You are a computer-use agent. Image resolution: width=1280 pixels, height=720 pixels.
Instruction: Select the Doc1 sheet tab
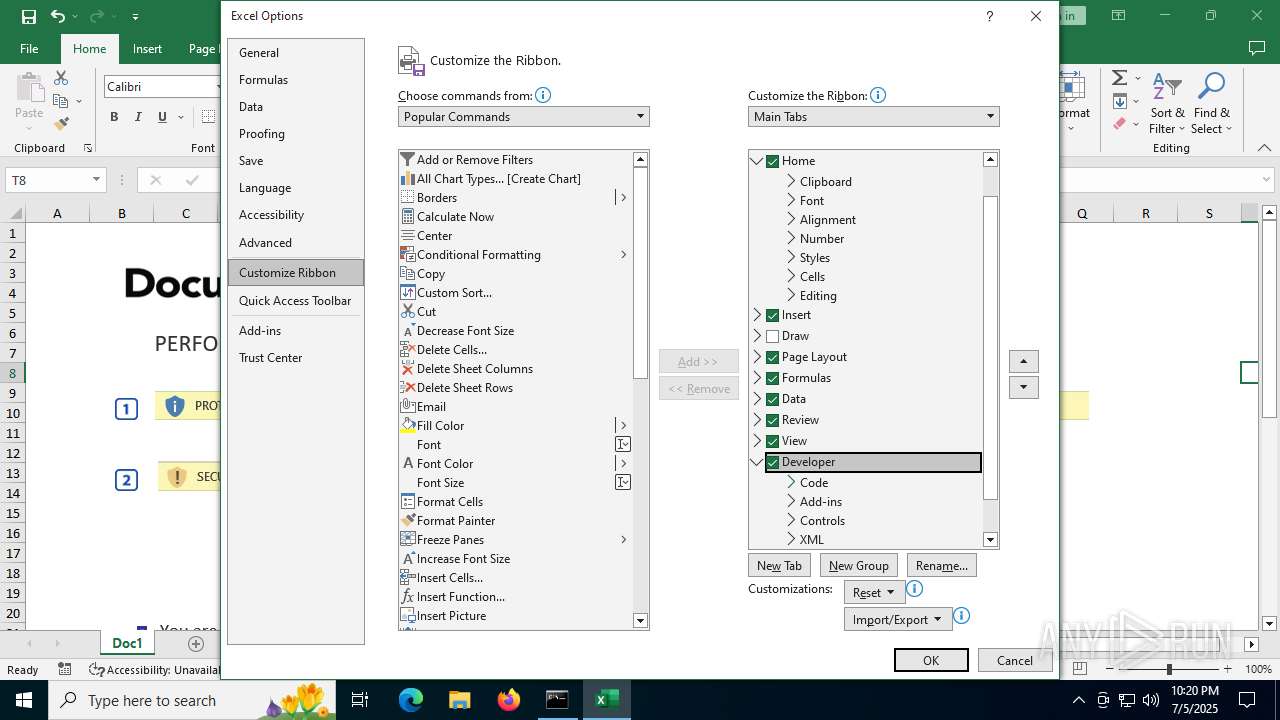(128, 643)
